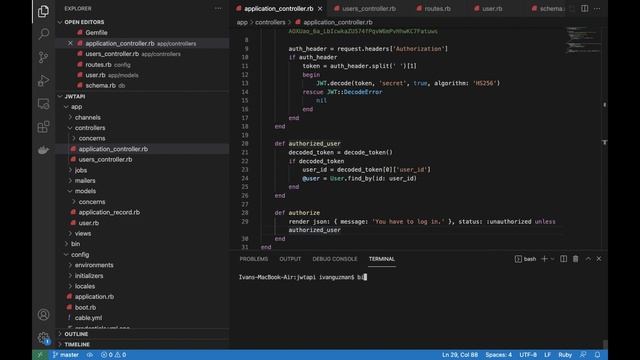640x360 pixels.
Task: Open the Run and Debug view
Action: click(x=43, y=80)
